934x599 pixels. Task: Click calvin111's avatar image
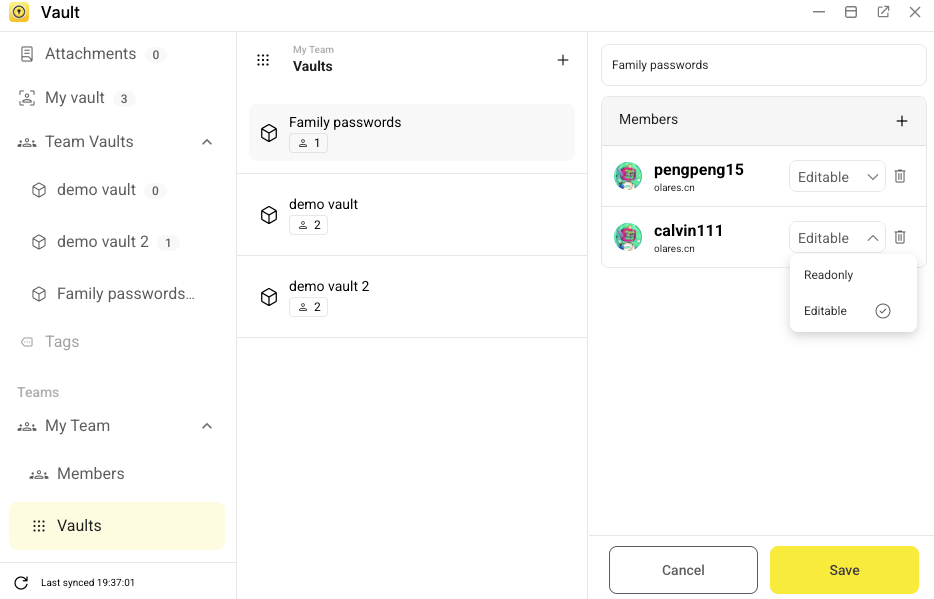tap(628, 237)
